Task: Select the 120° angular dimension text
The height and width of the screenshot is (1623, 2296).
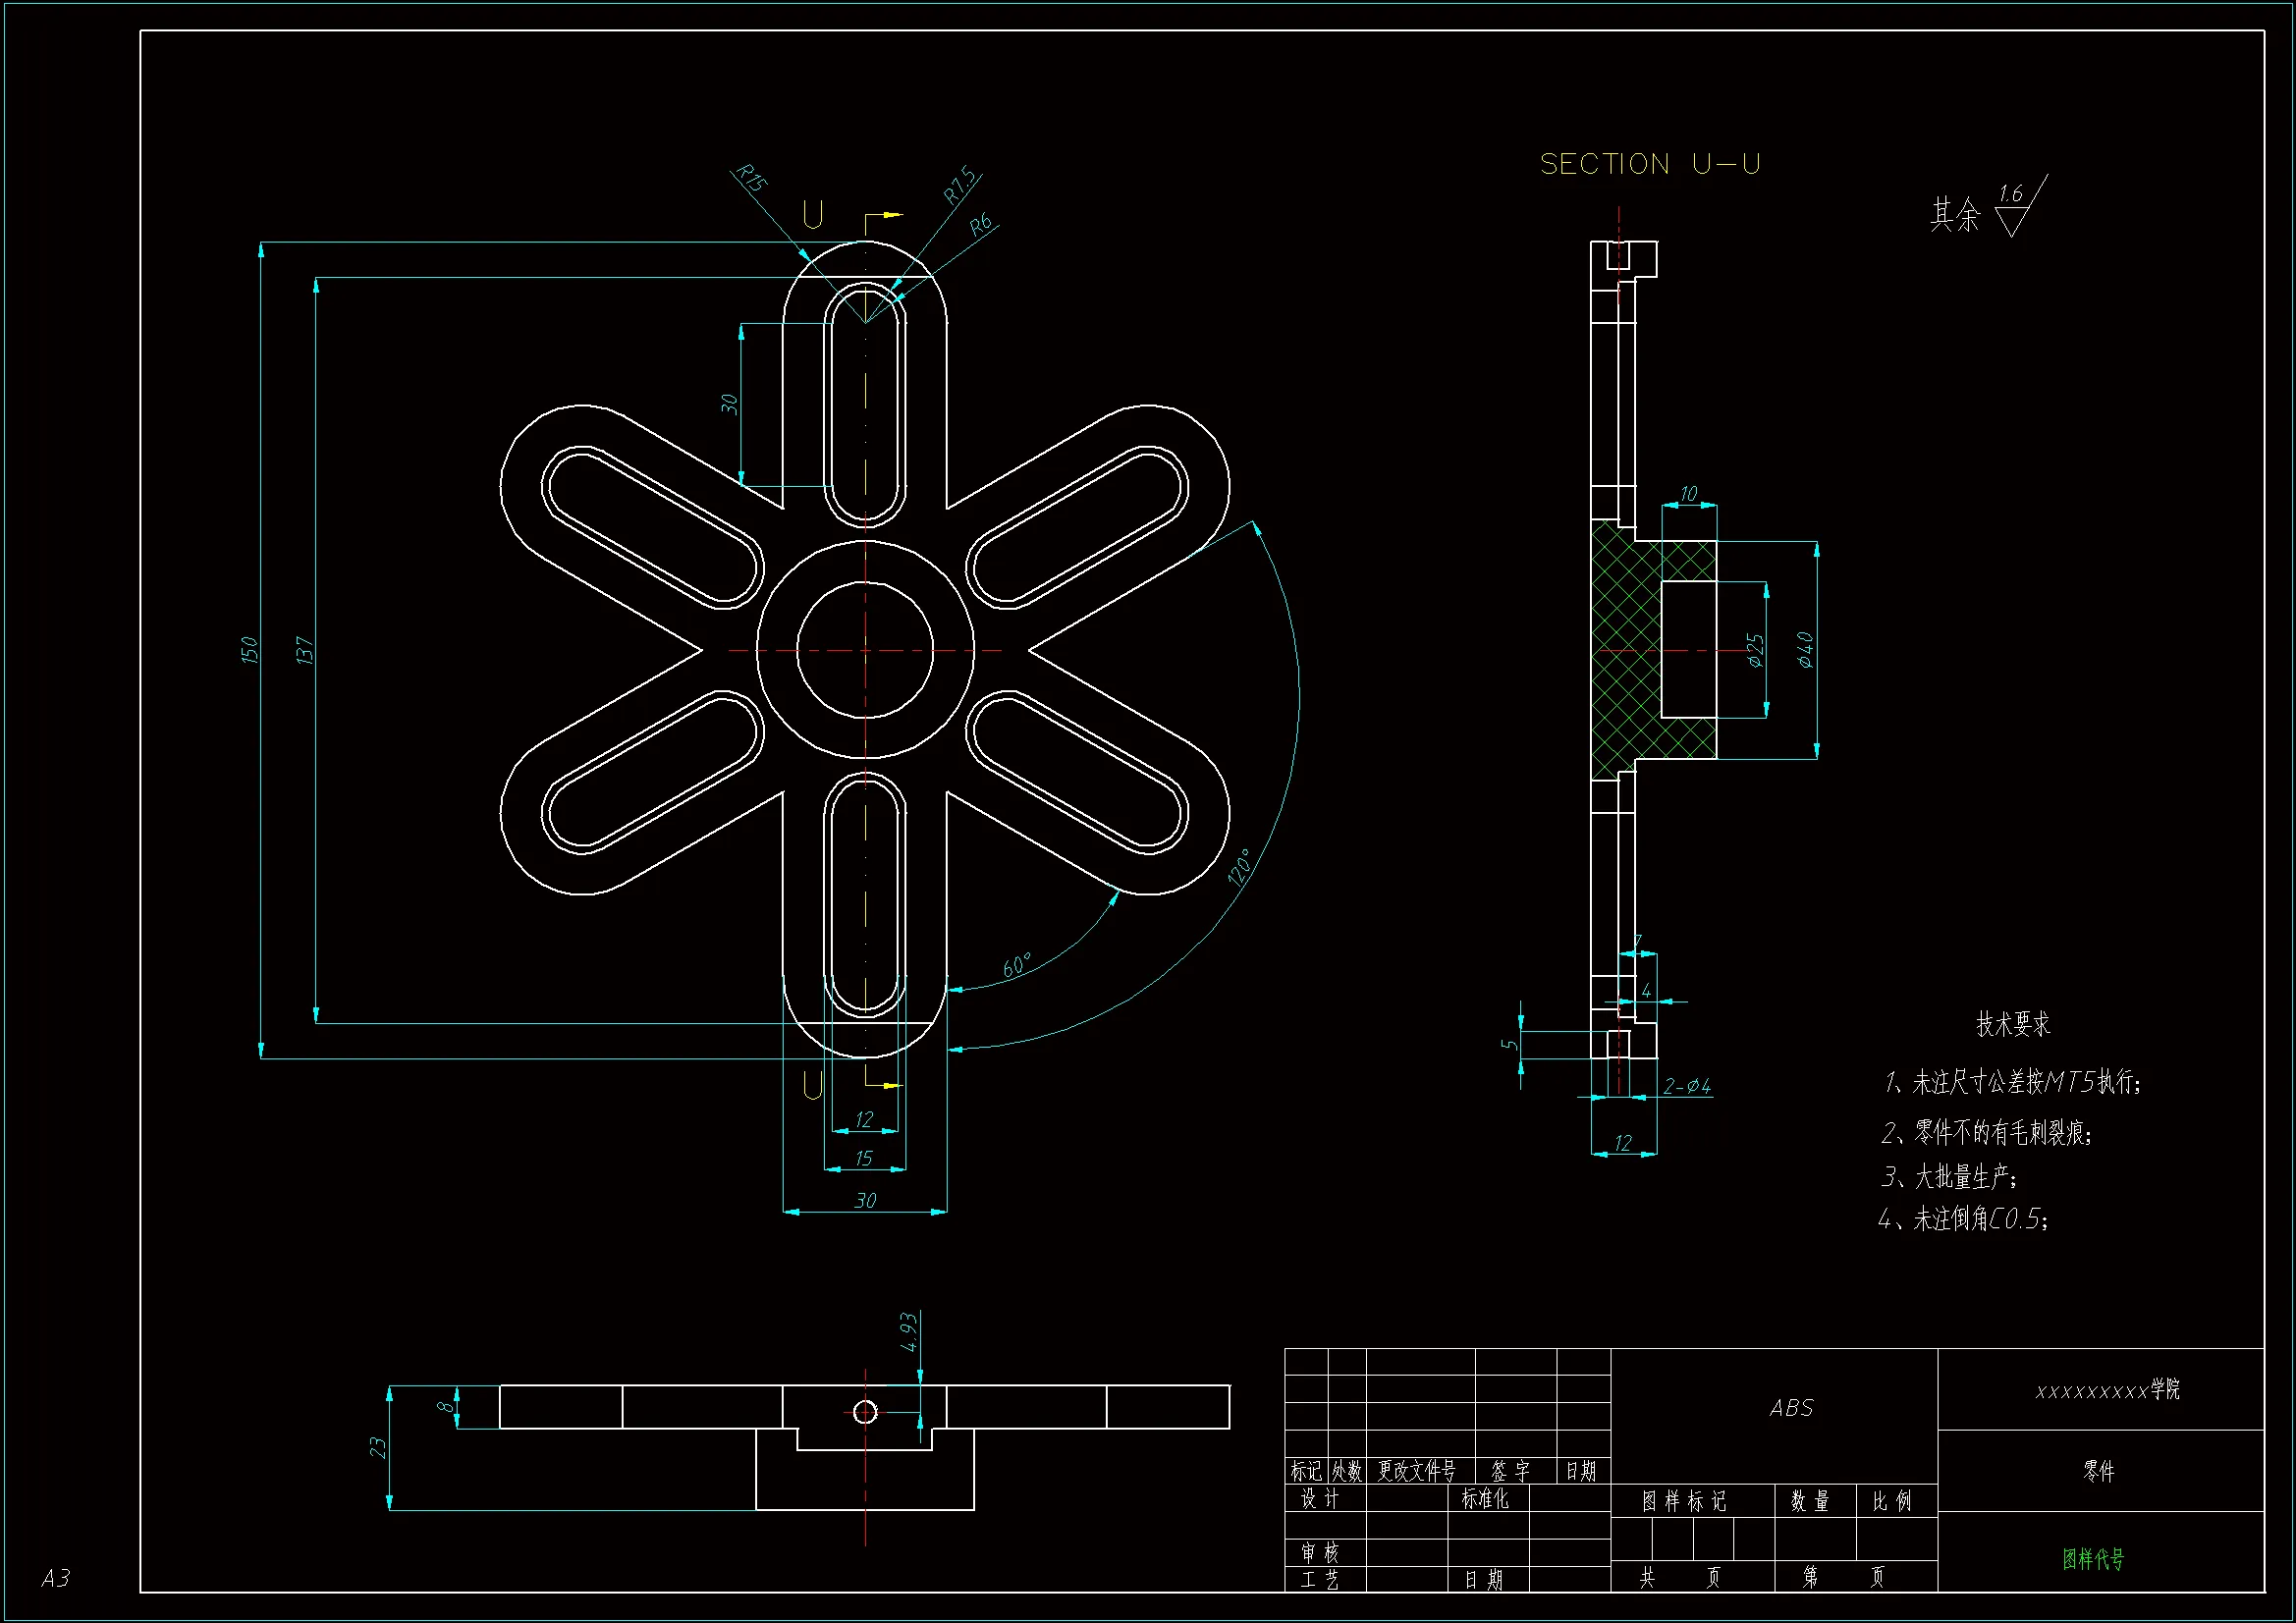Action: pos(1240,868)
